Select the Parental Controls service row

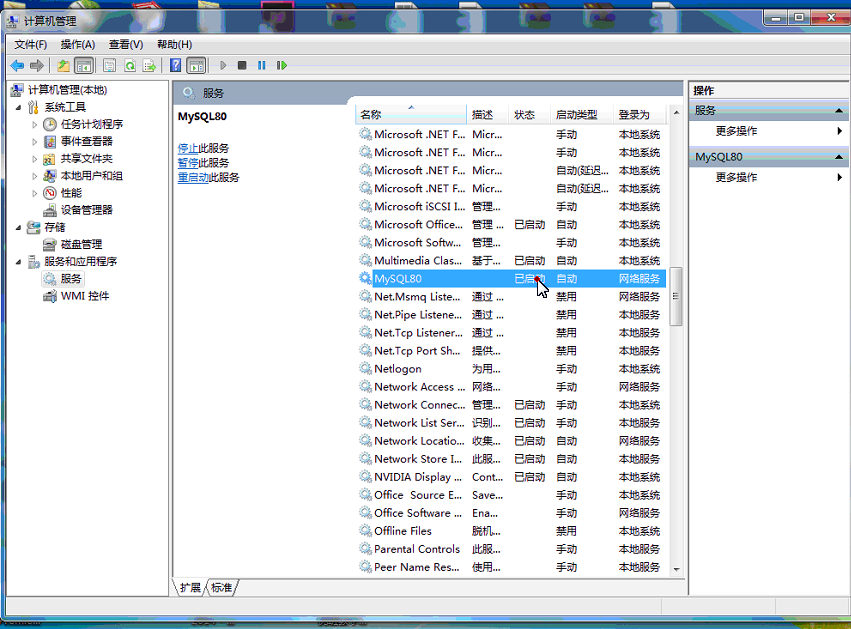511,549
